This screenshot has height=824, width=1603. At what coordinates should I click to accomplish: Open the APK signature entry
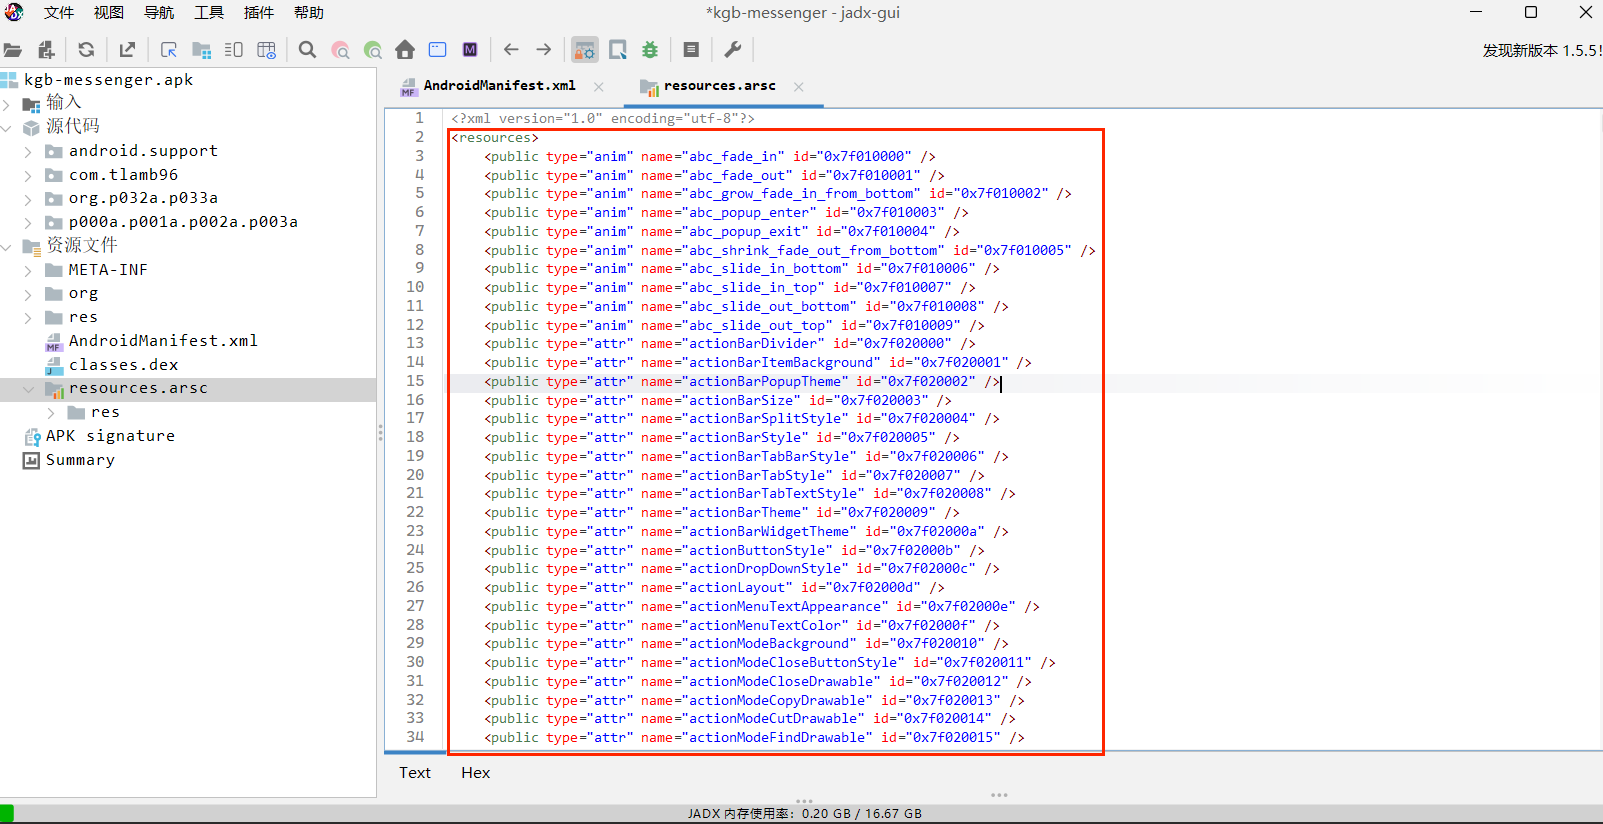click(110, 436)
